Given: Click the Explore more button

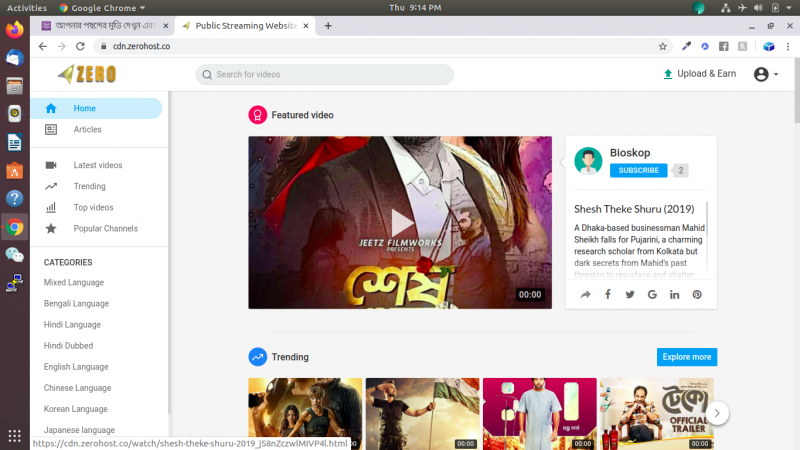Looking at the screenshot, I should [687, 357].
